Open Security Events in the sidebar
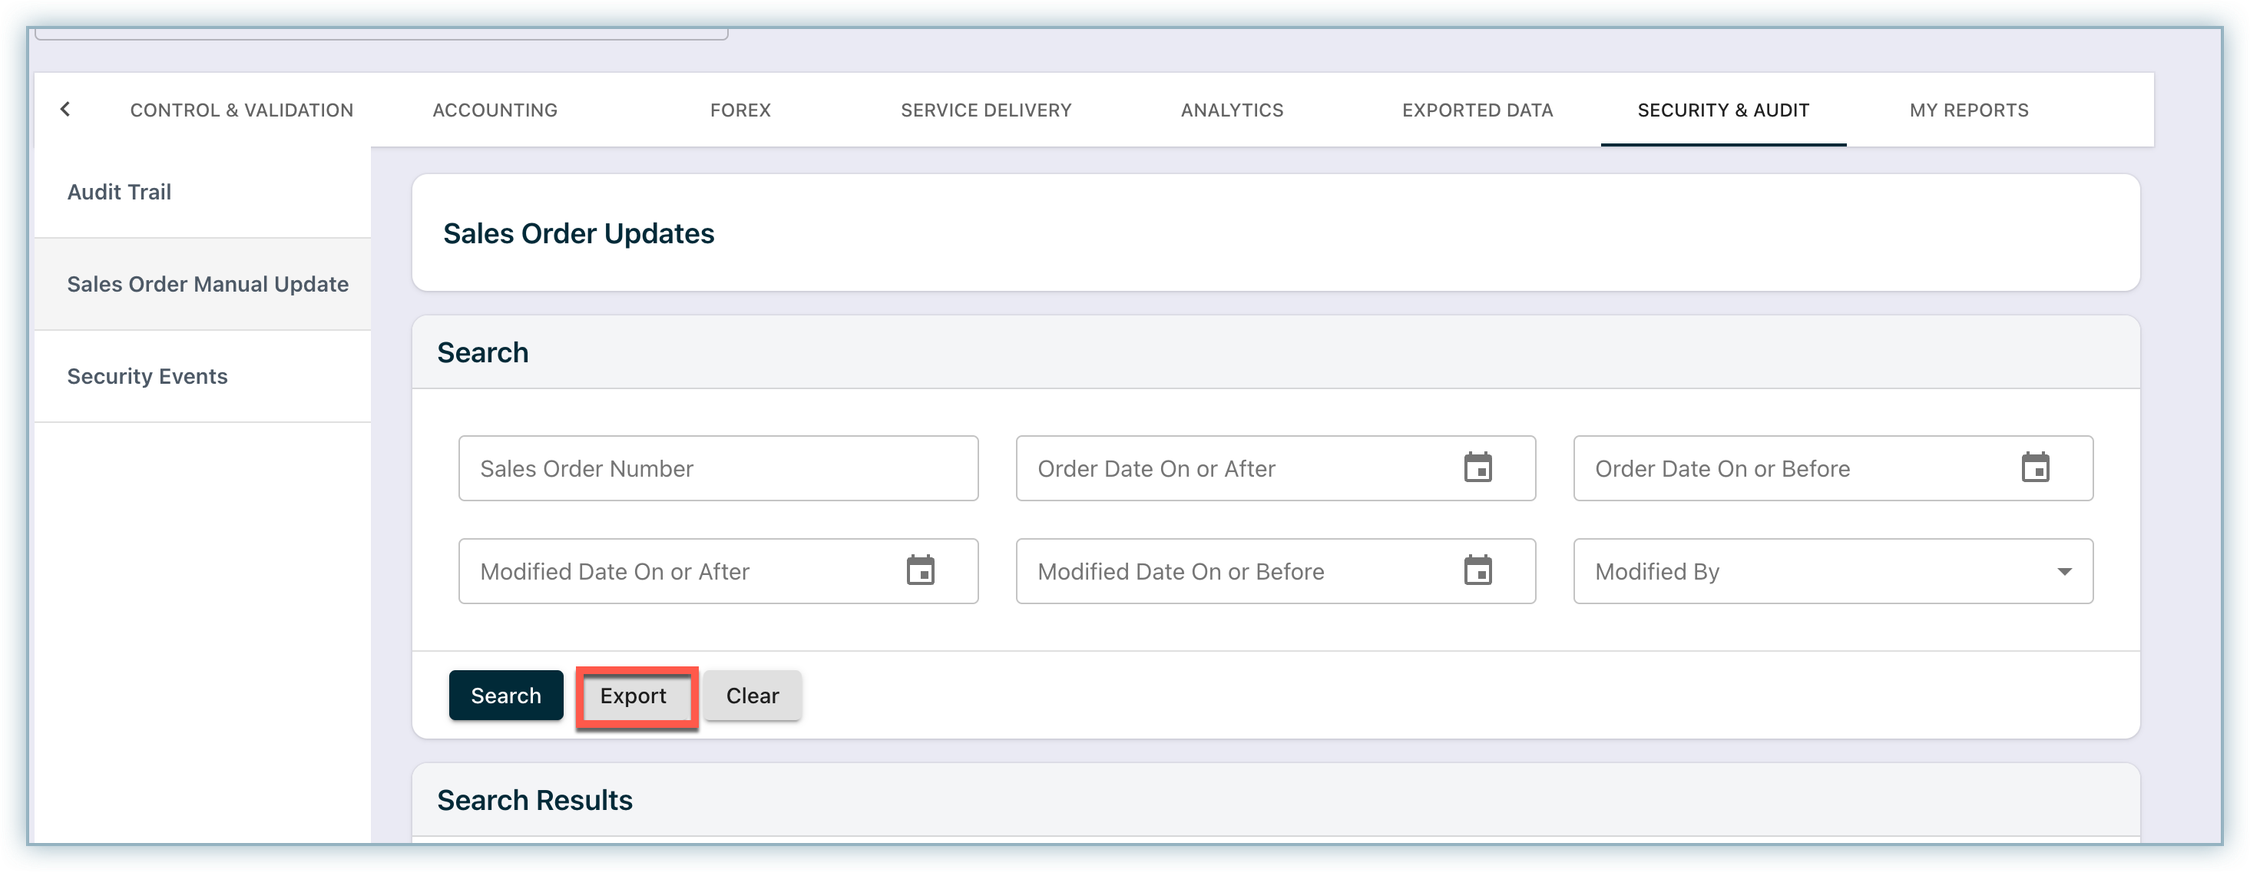 147,376
